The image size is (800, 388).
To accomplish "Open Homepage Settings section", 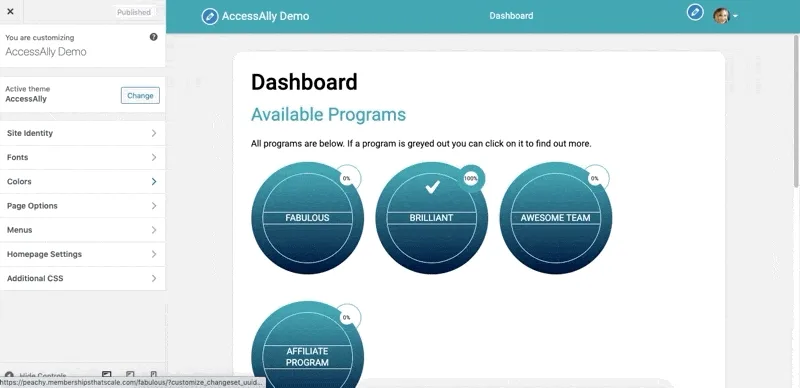I will tap(83, 254).
